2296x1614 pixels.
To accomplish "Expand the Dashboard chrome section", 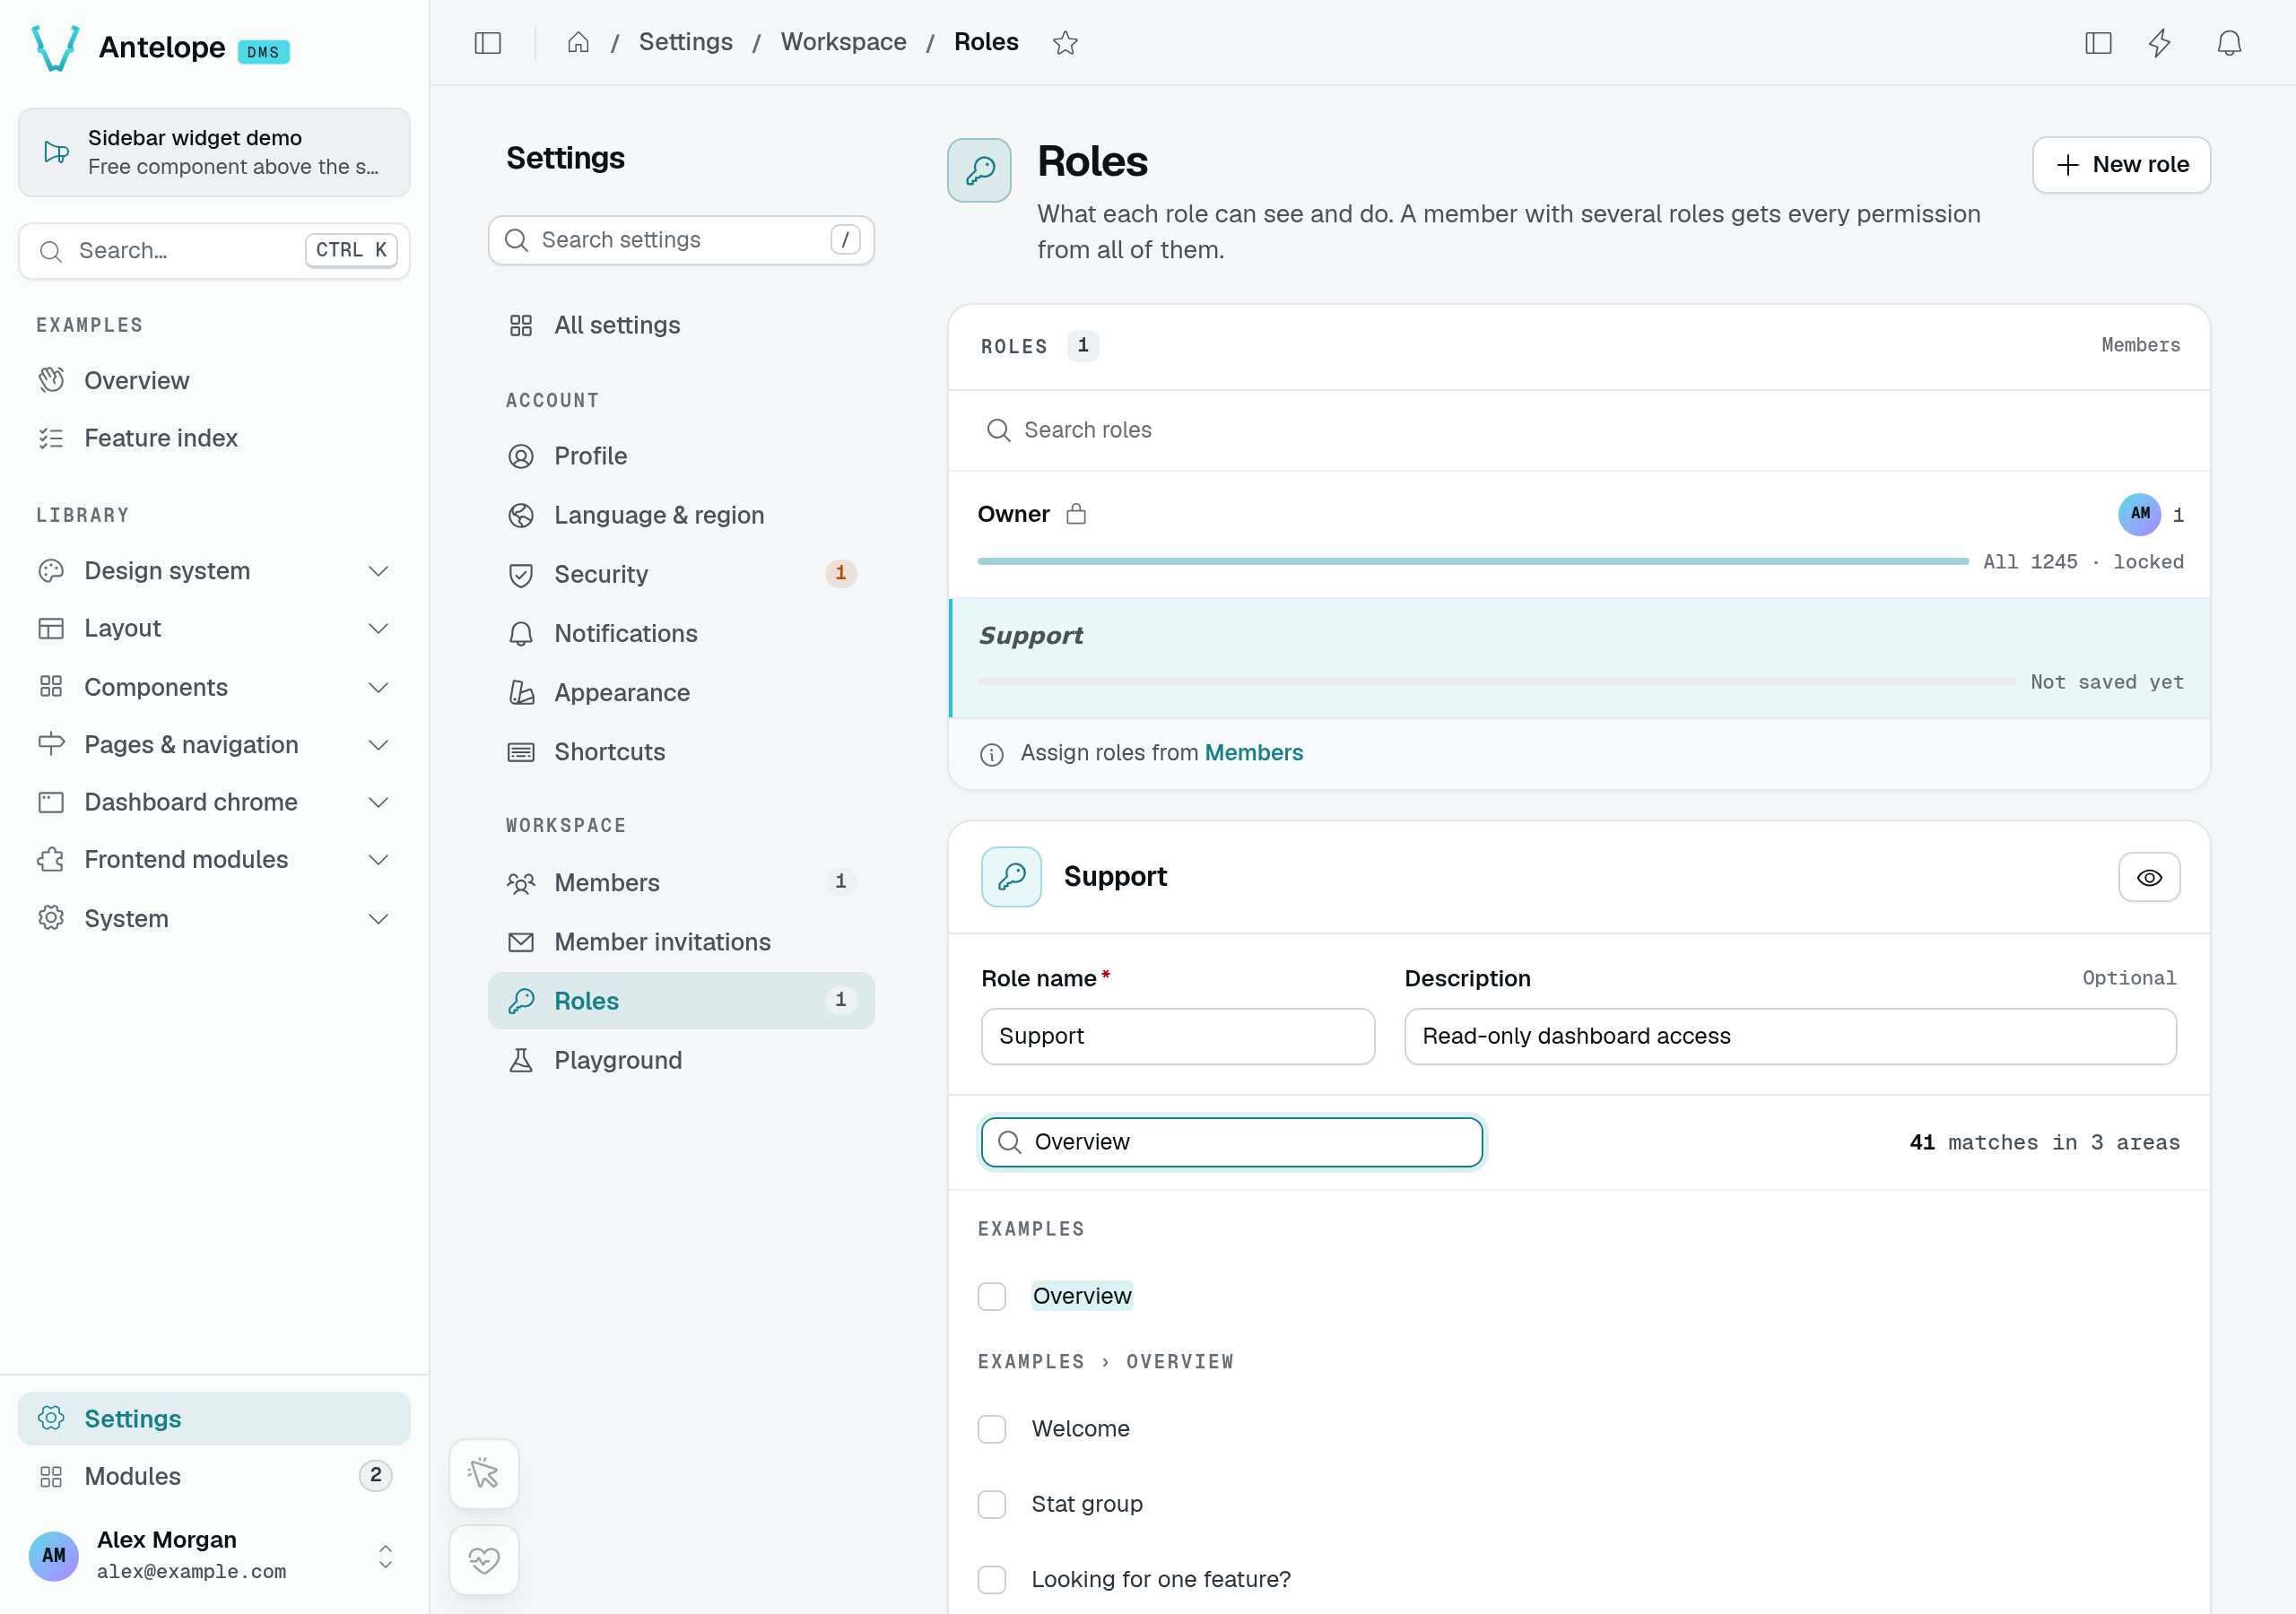I will point(214,802).
